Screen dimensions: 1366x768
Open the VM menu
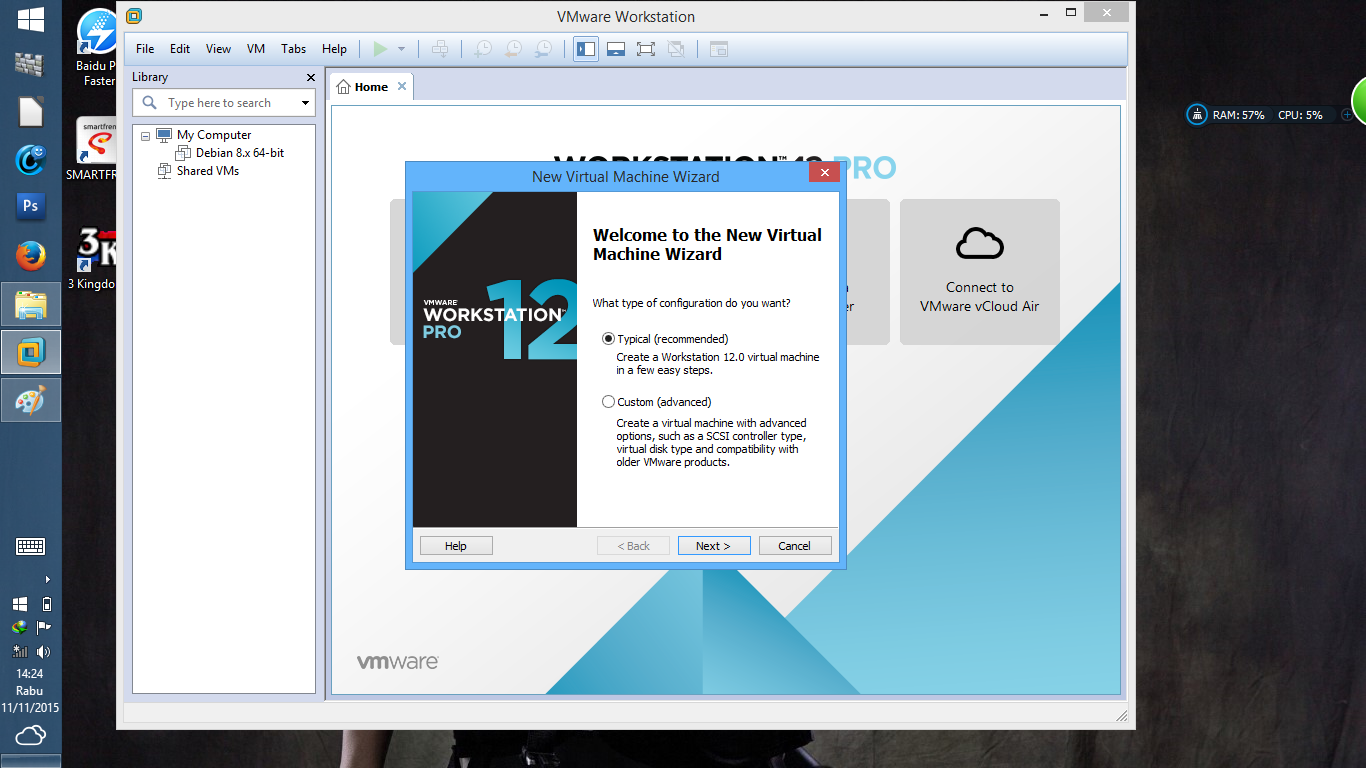256,49
